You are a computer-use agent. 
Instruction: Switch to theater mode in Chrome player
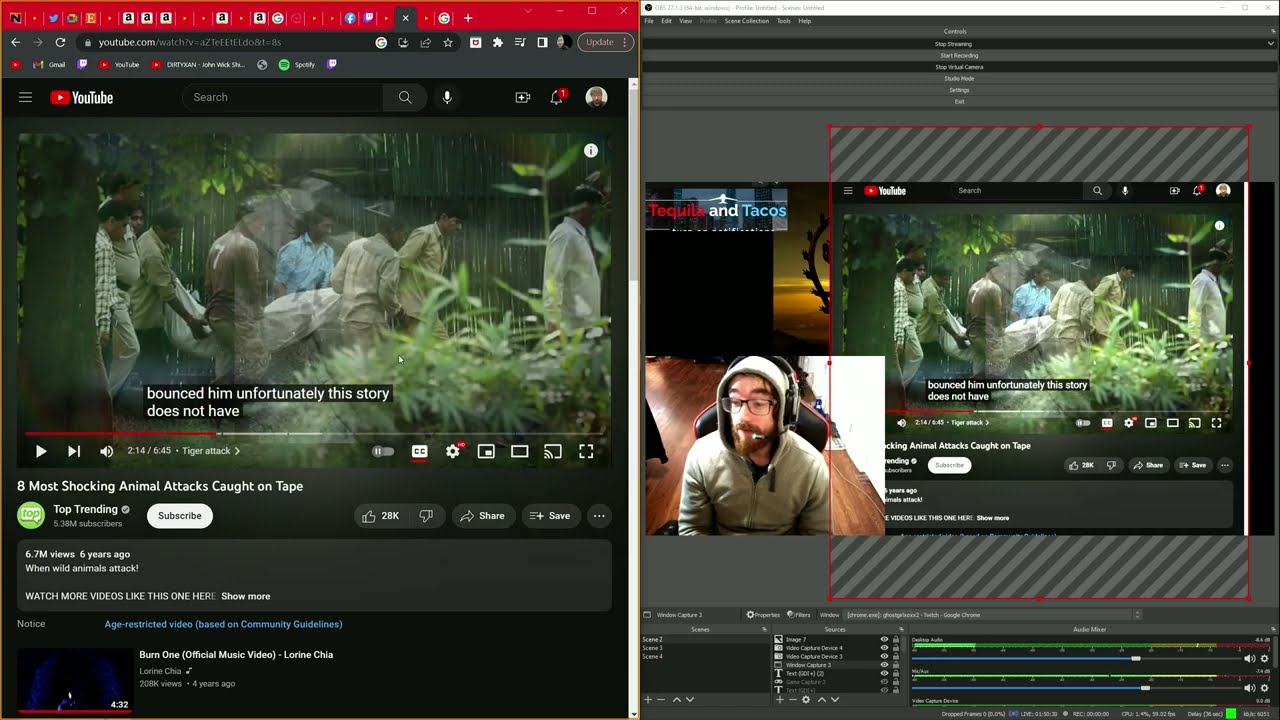(520, 451)
